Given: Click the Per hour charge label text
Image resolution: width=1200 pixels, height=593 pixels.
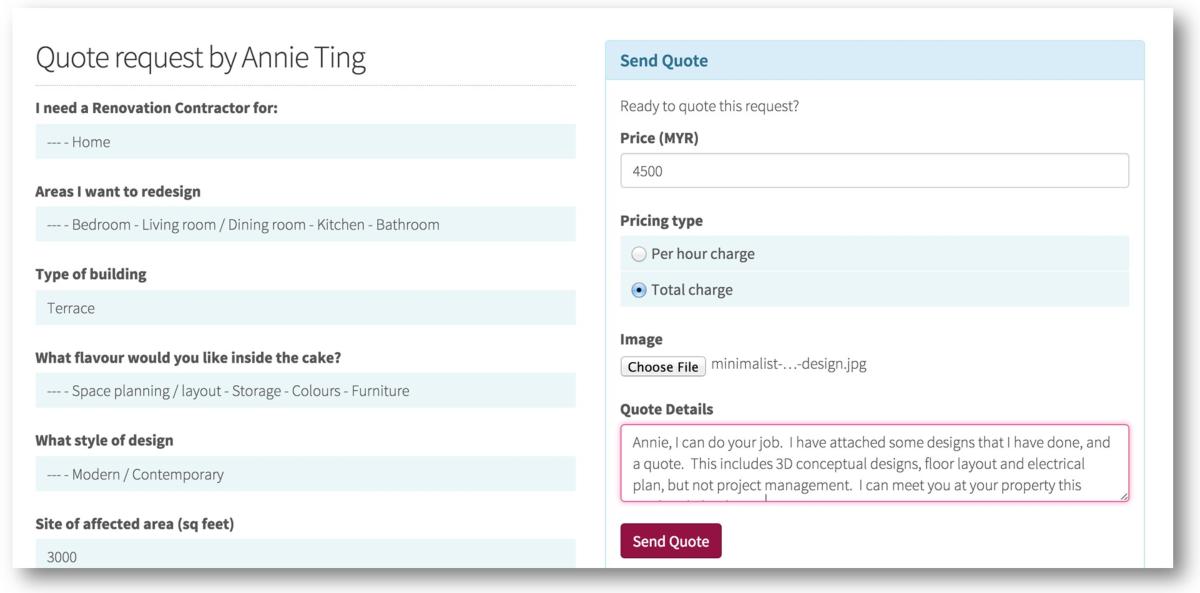Looking at the screenshot, I should point(703,254).
